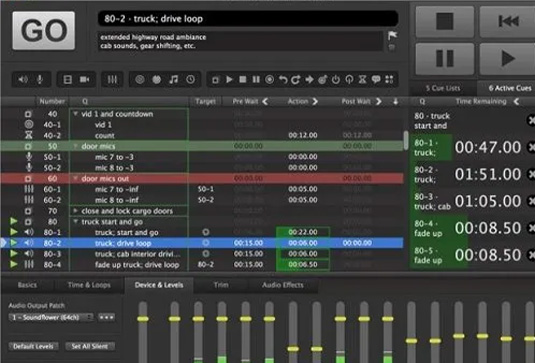Viewport: 535px width, 363px height.
Task: Select the 'mic 7 to -3' cue row
Action: [202, 157]
